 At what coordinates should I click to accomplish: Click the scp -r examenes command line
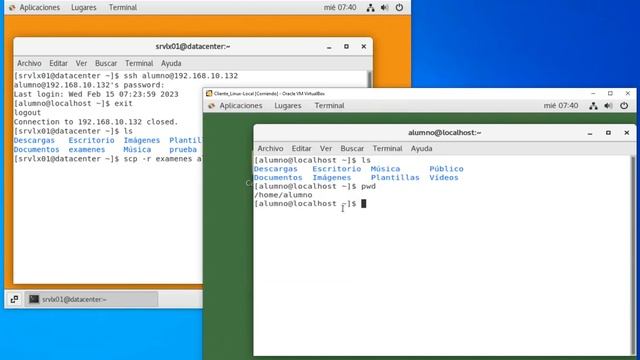click(x=108, y=159)
